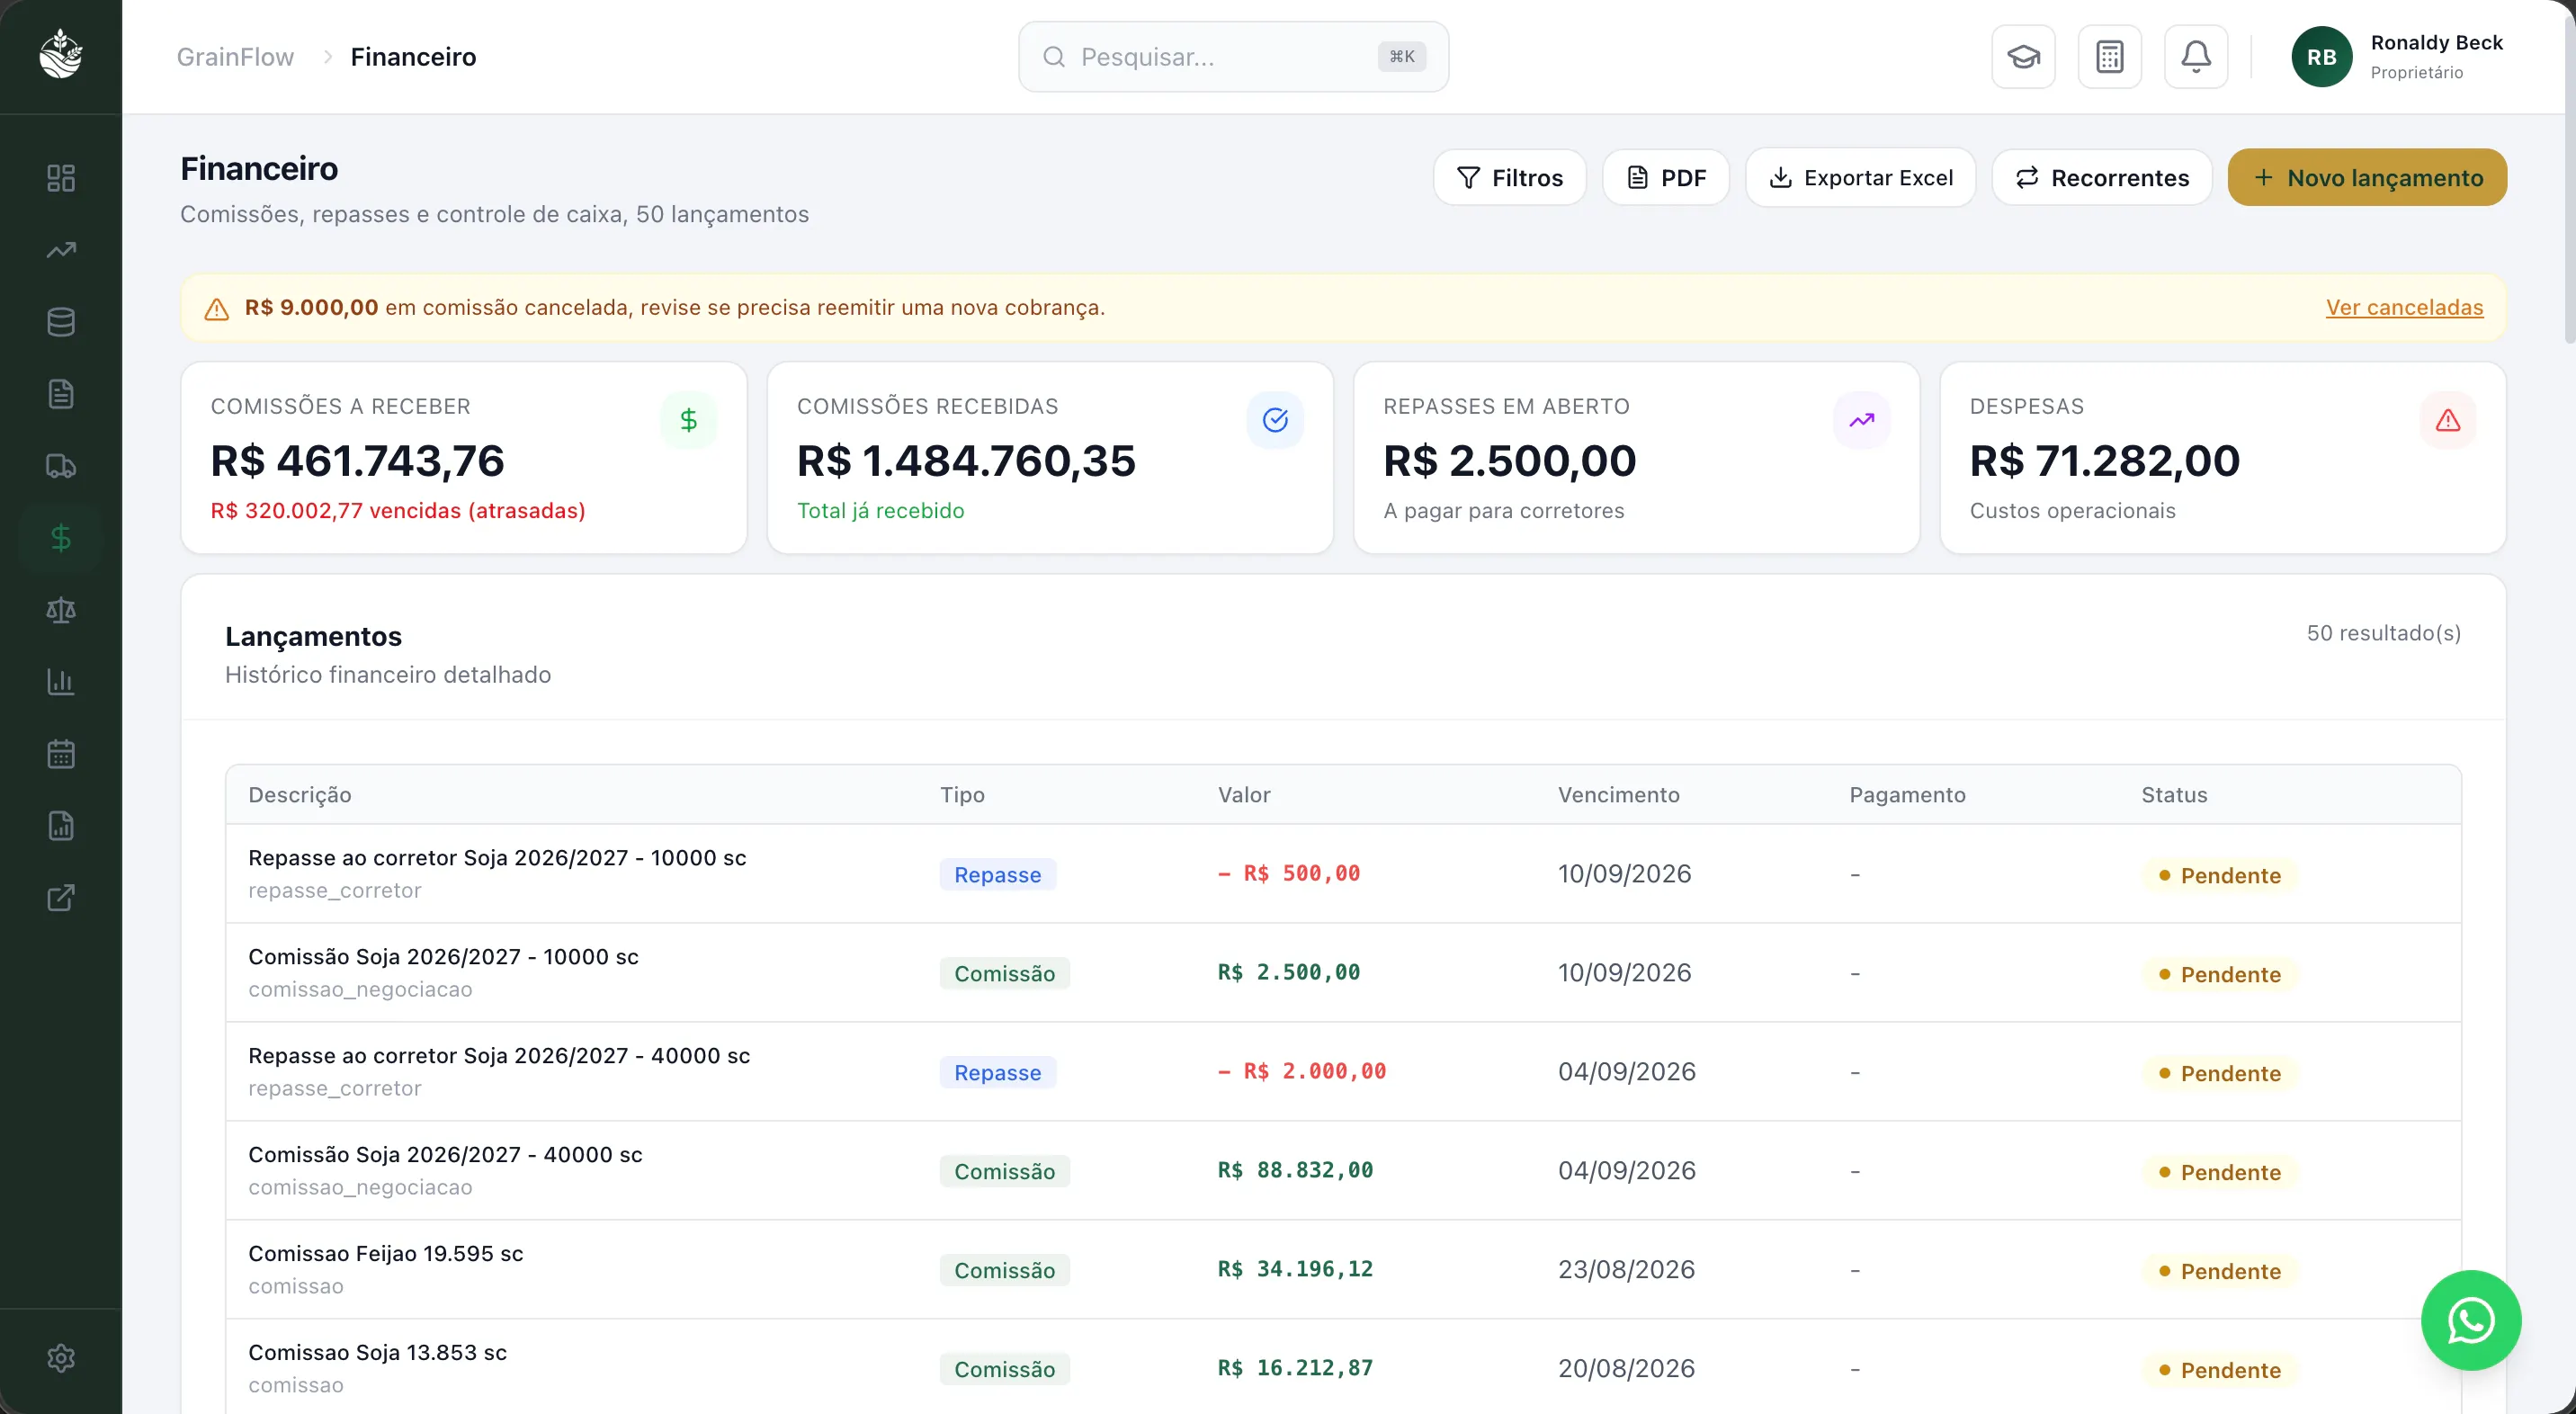2576x1414 pixels.
Task: Click Exportar Excel button
Action: point(1860,178)
